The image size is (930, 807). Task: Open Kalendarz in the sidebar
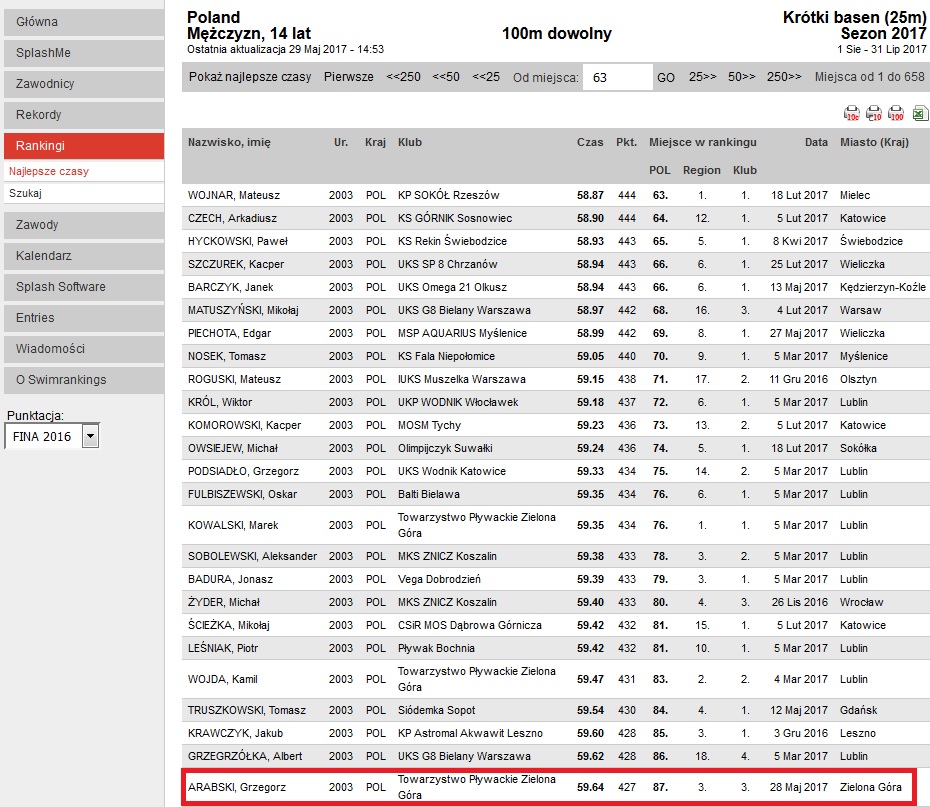(84, 256)
